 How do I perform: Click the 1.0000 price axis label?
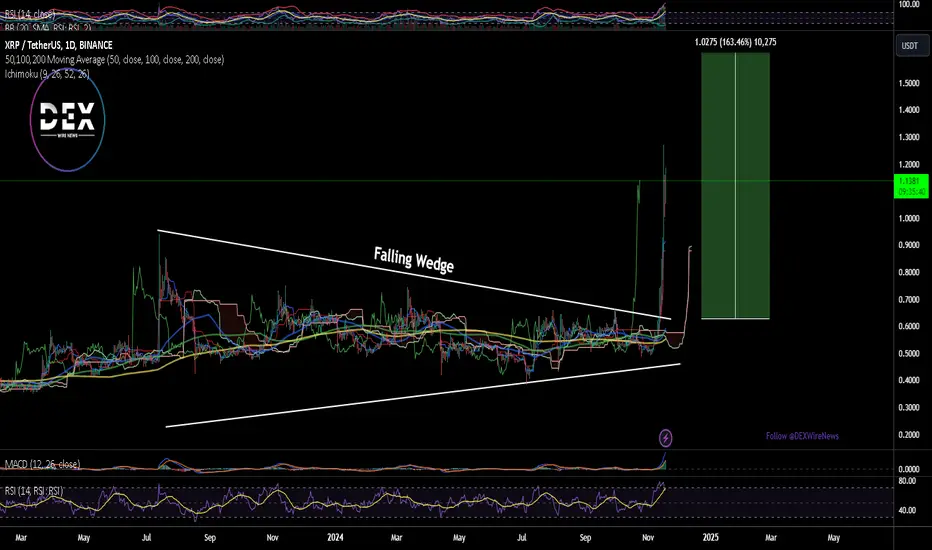[909, 218]
